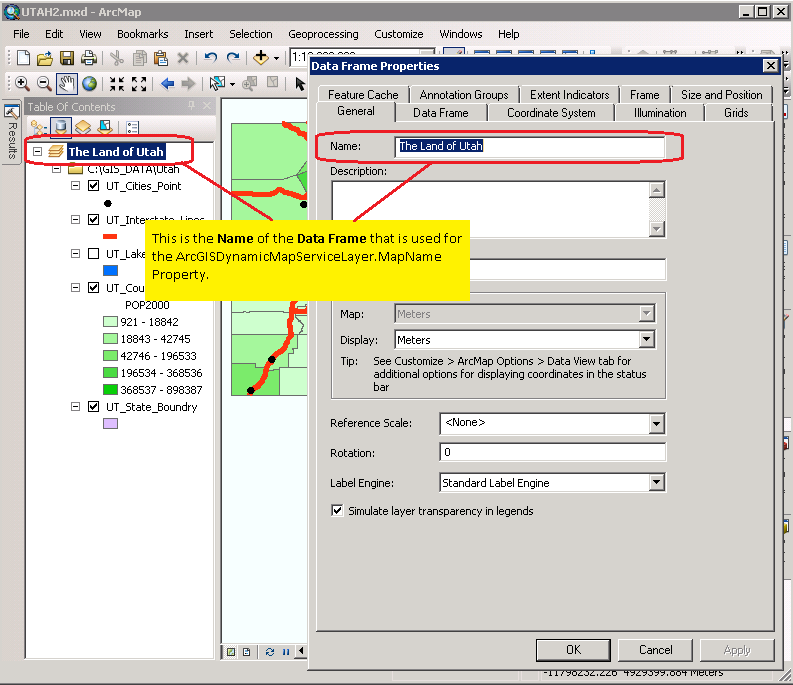Open the Label Engine dropdown
The image size is (793, 685).
click(x=656, y=483)
